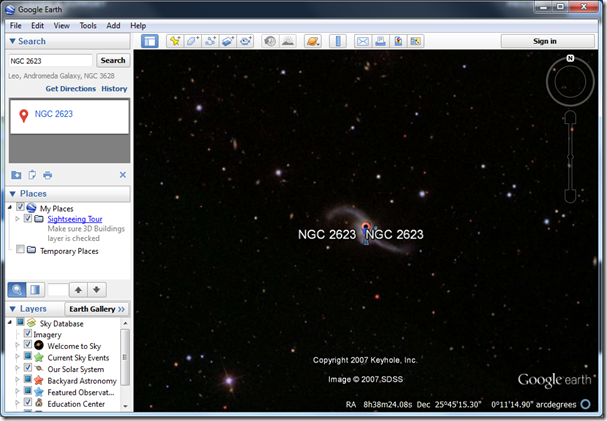This screenshot has height=421, width=607.
Task: Toggle the Welcome to Sky checkbox
Action: [28, 344]
